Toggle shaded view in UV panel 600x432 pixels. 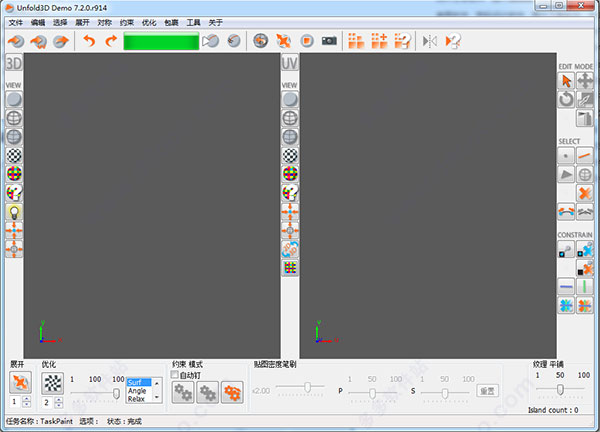290,99
